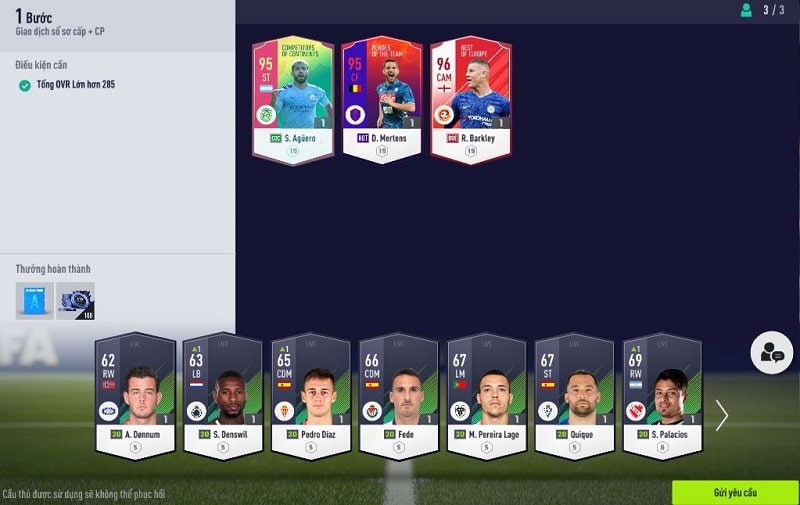Submit with the Gửi yêu cầu button

point(735,492)
